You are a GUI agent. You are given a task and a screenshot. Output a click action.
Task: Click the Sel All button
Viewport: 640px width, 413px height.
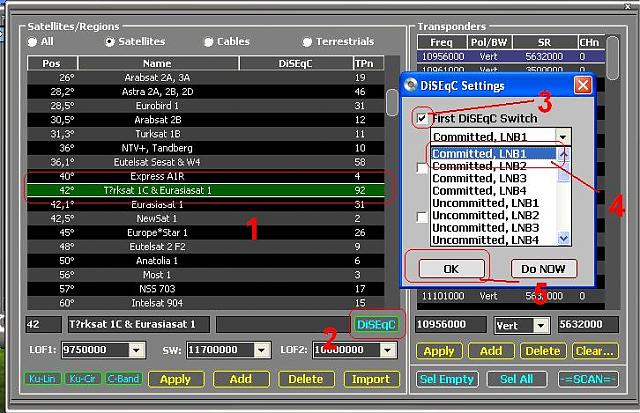point(517,379)
